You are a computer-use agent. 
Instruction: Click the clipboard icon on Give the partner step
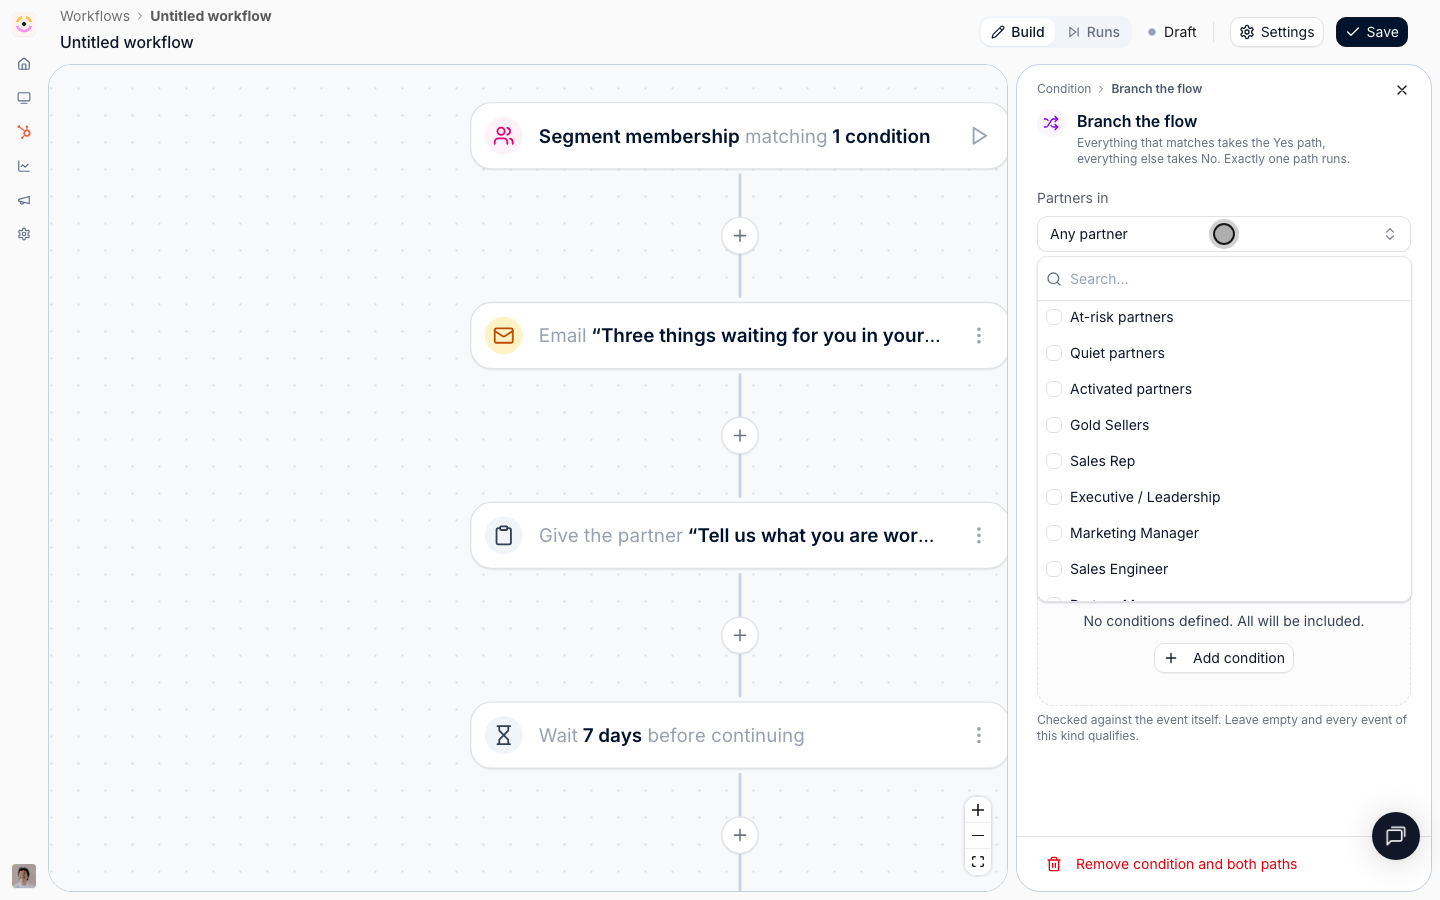pos(504,536)
